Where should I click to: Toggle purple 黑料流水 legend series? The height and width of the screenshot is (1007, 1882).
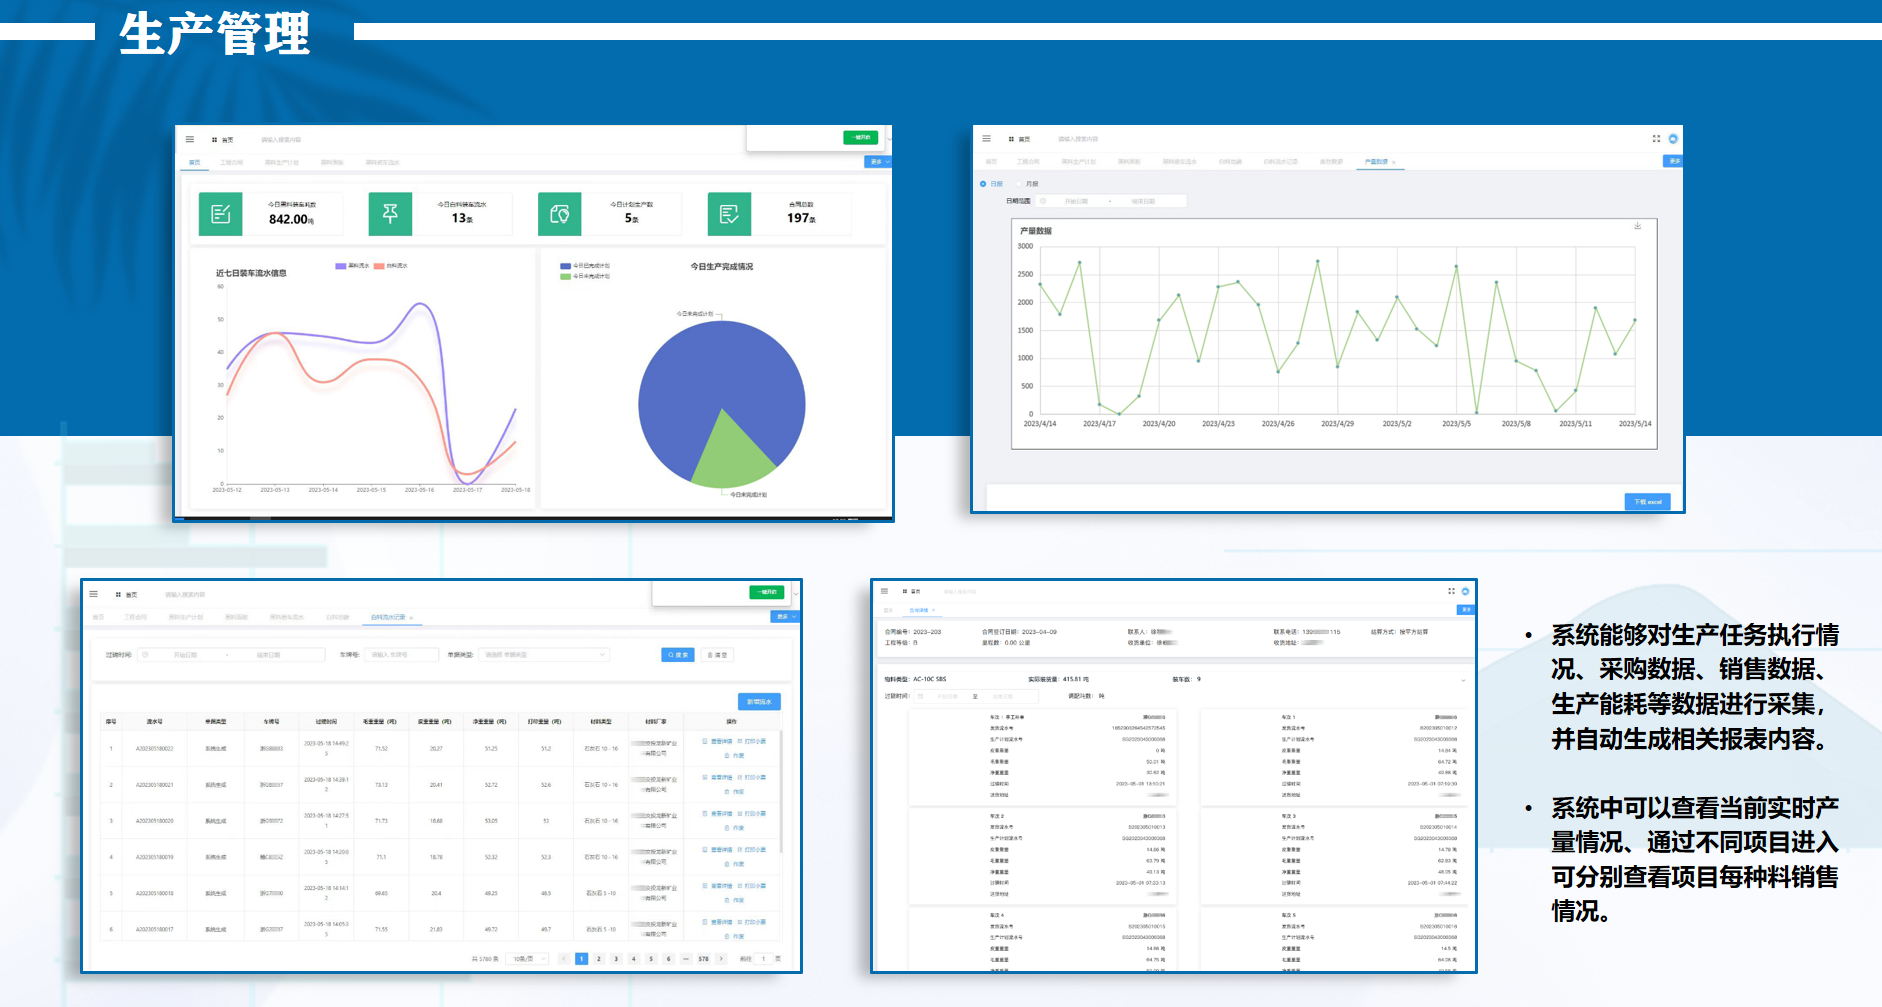352,266
